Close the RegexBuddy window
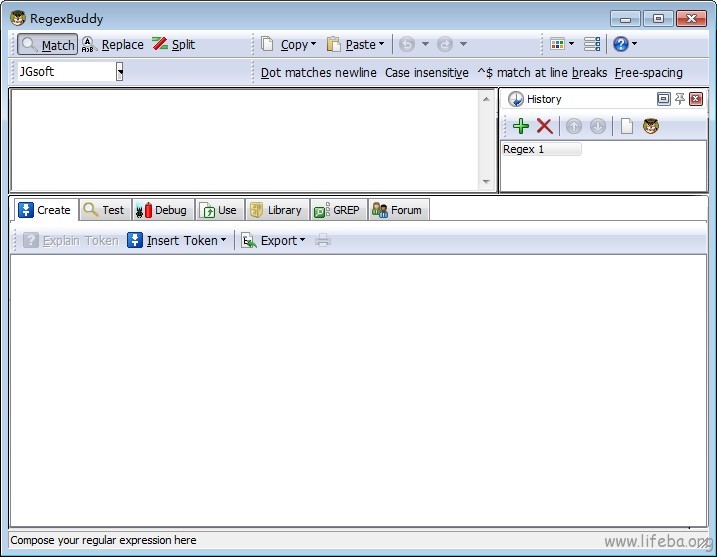Viewport: 717px width, 557px height. tap(691, 19)
